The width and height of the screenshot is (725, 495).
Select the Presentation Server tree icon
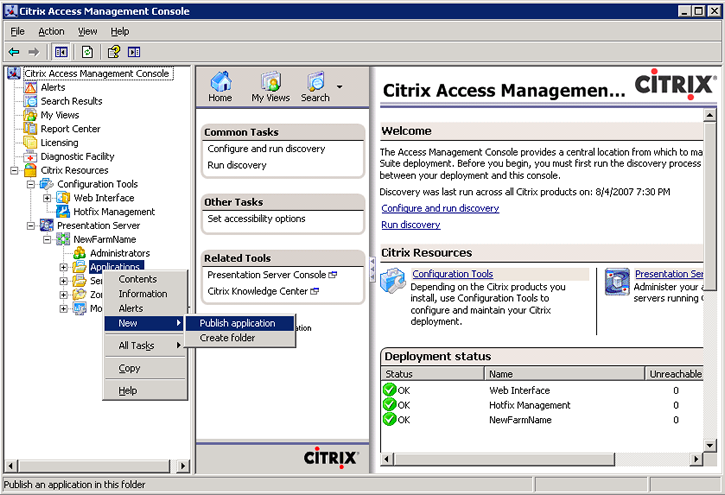[x=47, y=226]
